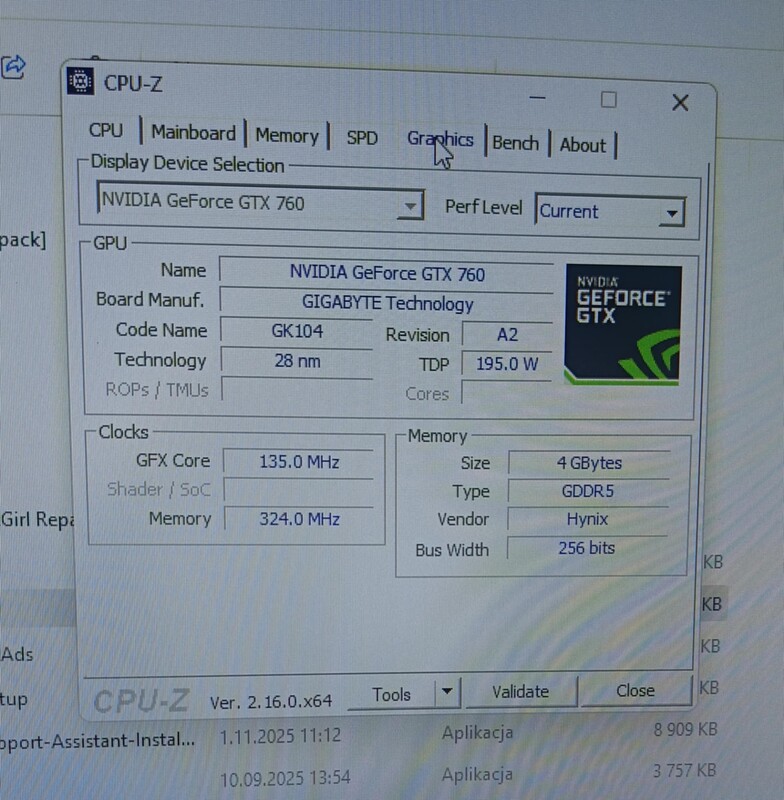Click the NVIDIA GeForce GTX logo image
The width and height of the screenshot is (784, 800).
pos(622,325)
